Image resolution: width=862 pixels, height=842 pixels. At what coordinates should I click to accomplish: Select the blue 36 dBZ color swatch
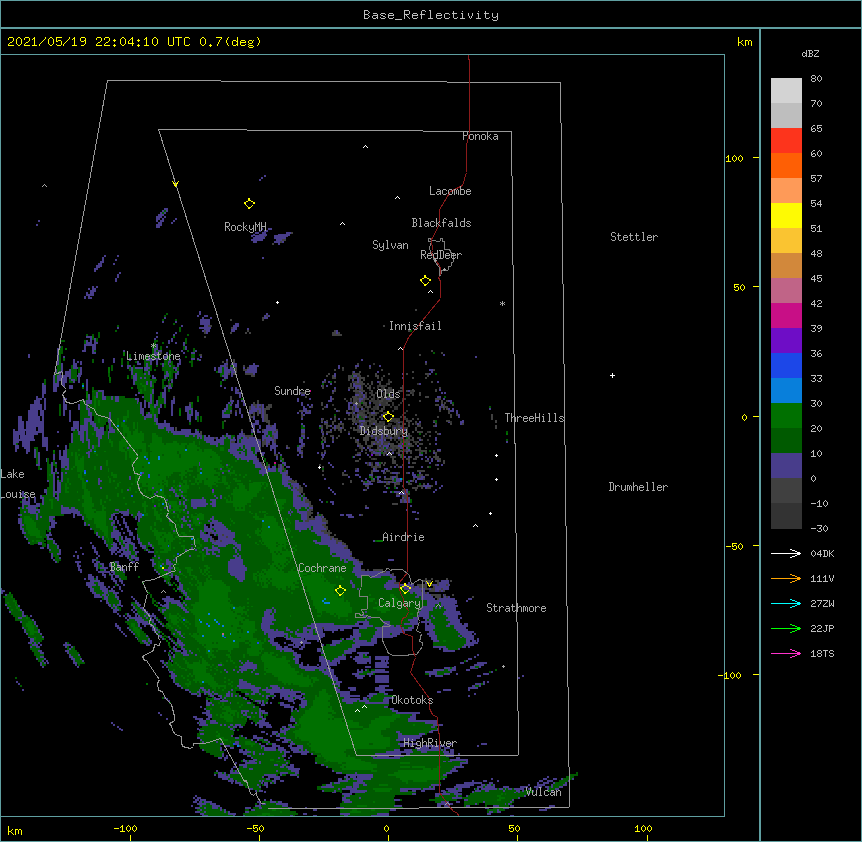click(x=786, y=365)
